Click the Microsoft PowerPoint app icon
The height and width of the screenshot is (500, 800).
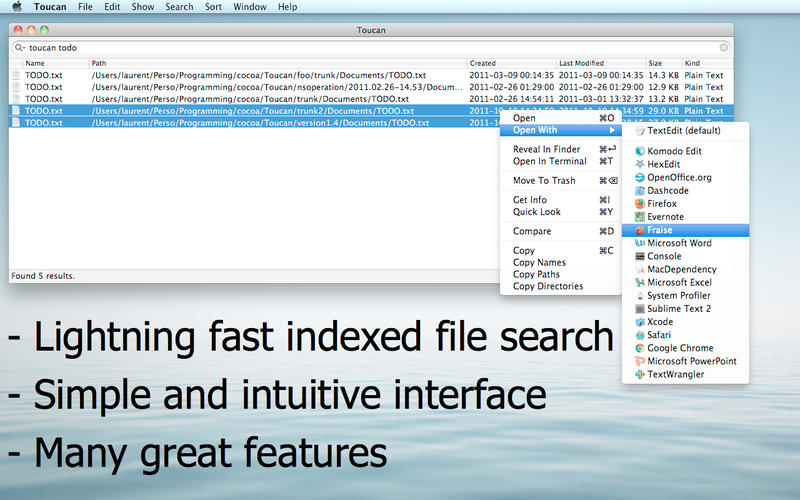pos(640,361)
